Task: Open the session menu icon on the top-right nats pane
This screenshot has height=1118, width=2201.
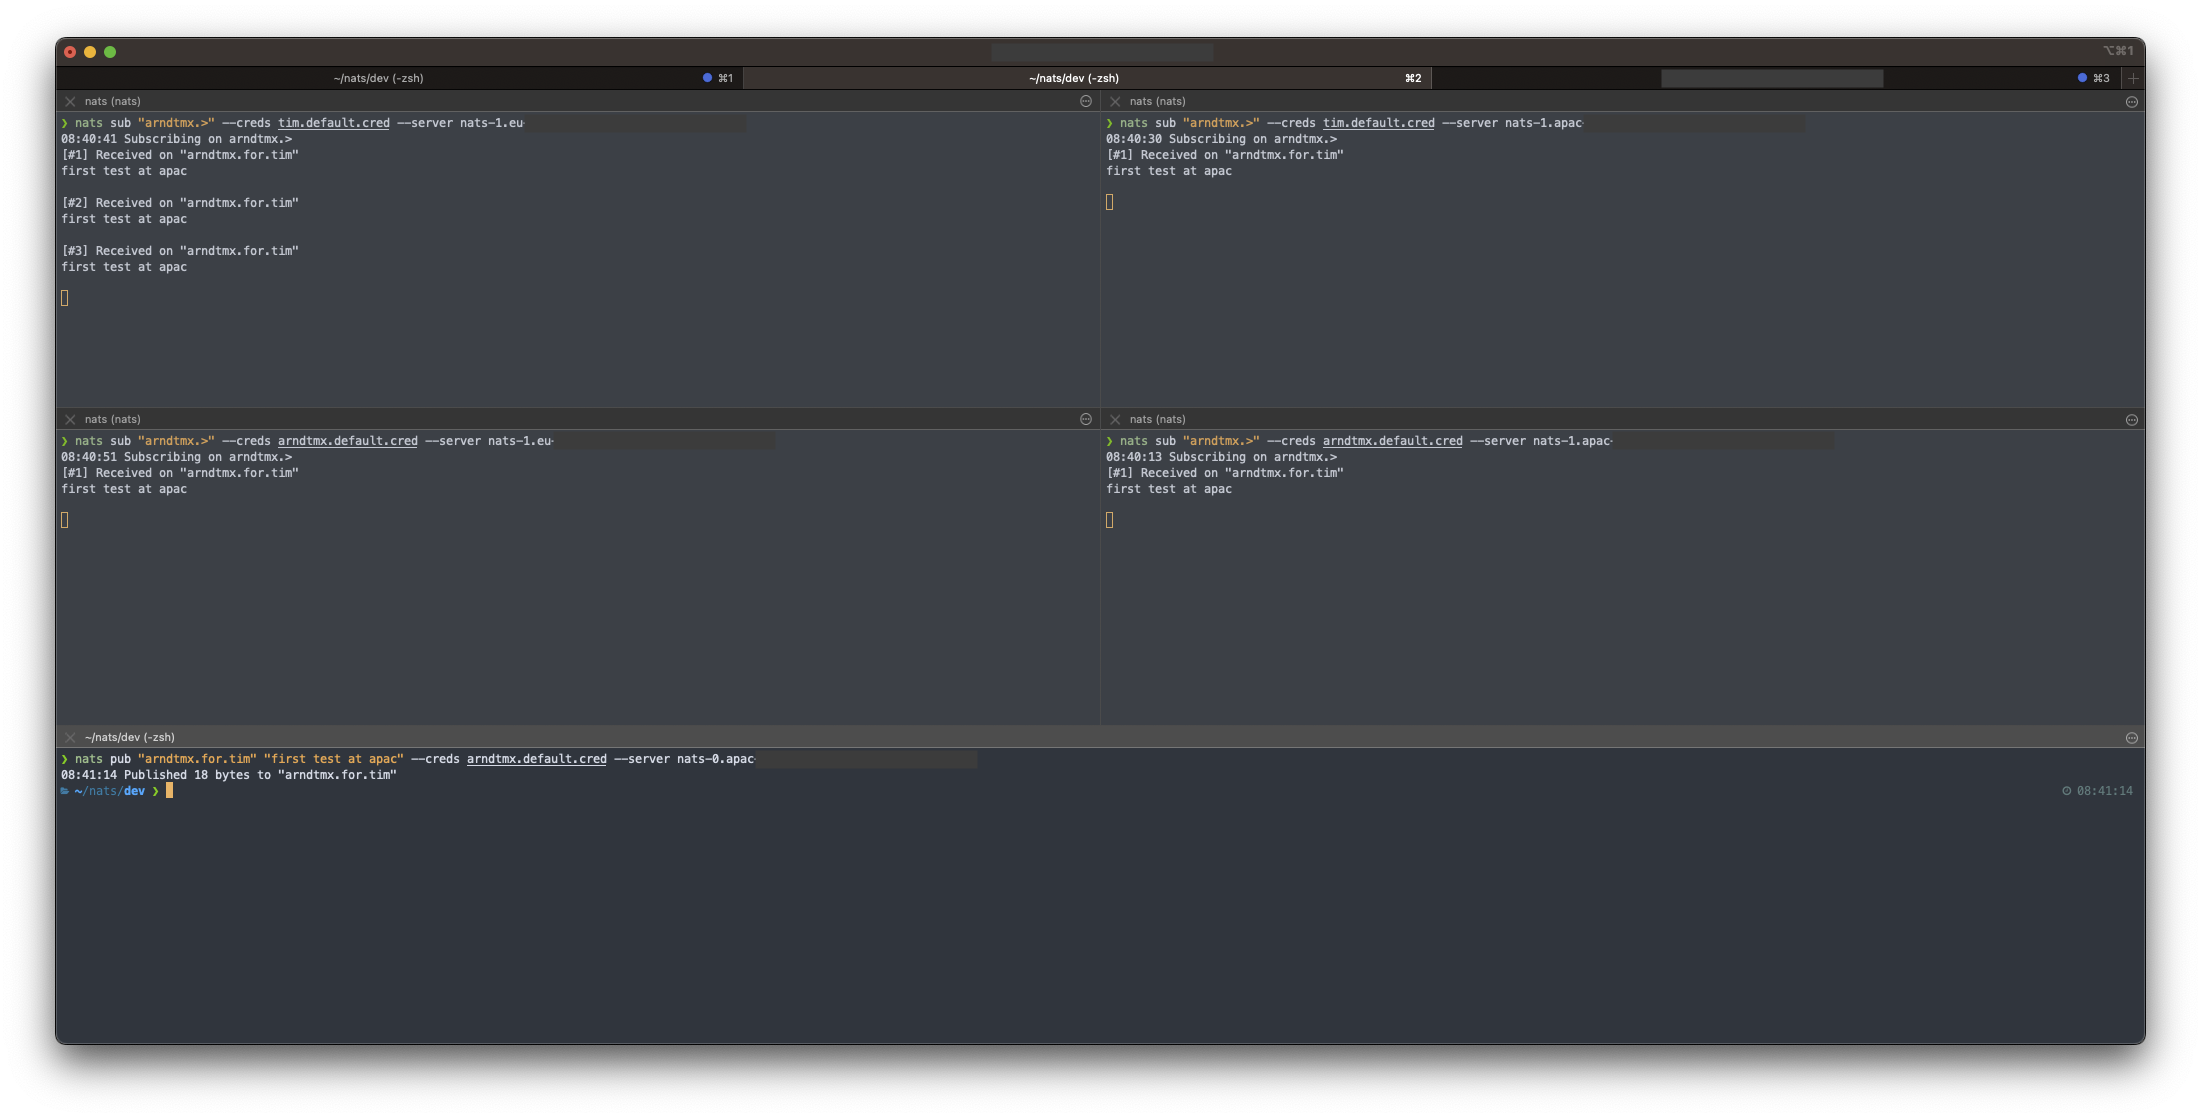Action: 2131,100
